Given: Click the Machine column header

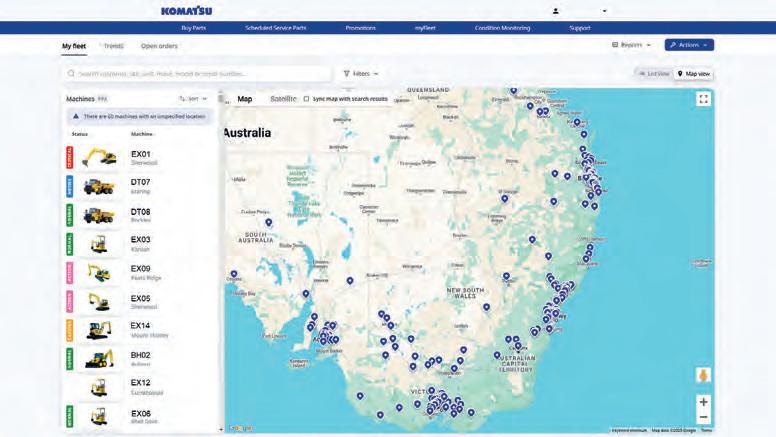Looking at the screenshot, I should click(x=142, y=134).
